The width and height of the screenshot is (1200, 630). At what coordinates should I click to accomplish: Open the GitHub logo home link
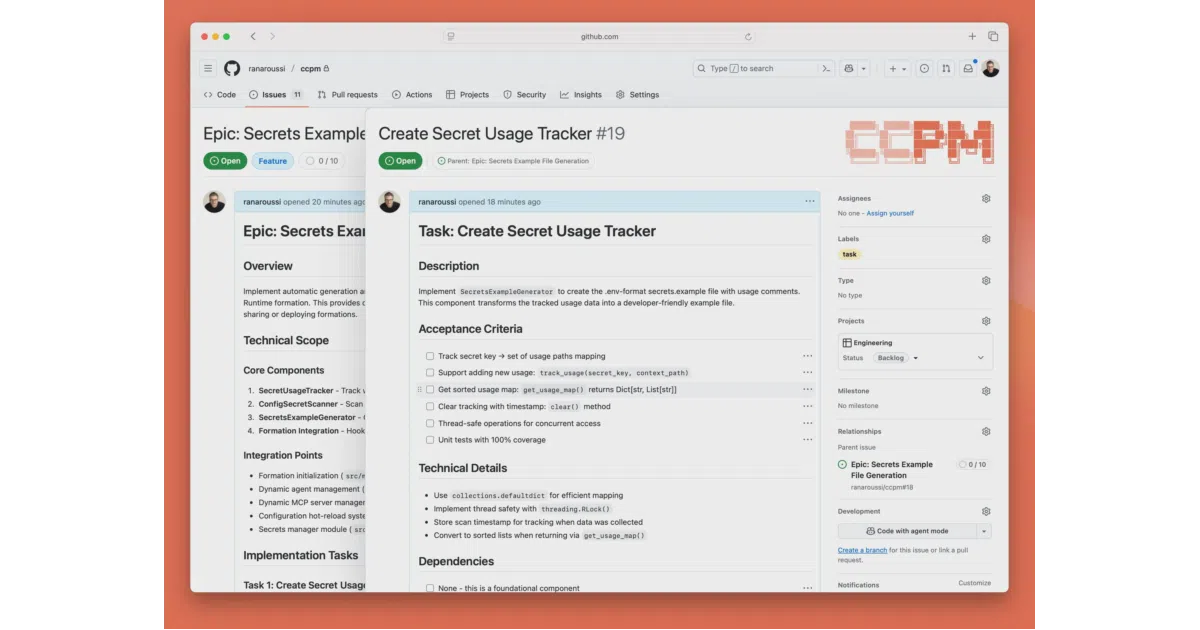pos(232,69)
